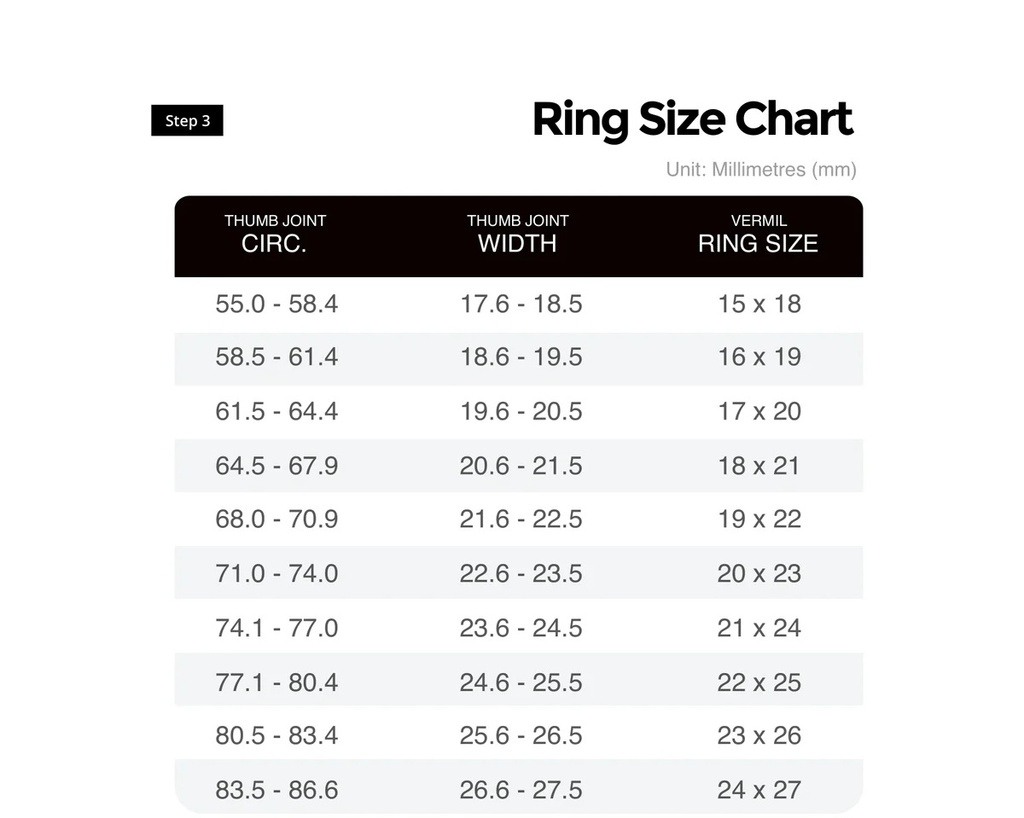Pick the 18.6 - 19.5 width cell
1024x818 pixels.
click(x=521, y=357)
